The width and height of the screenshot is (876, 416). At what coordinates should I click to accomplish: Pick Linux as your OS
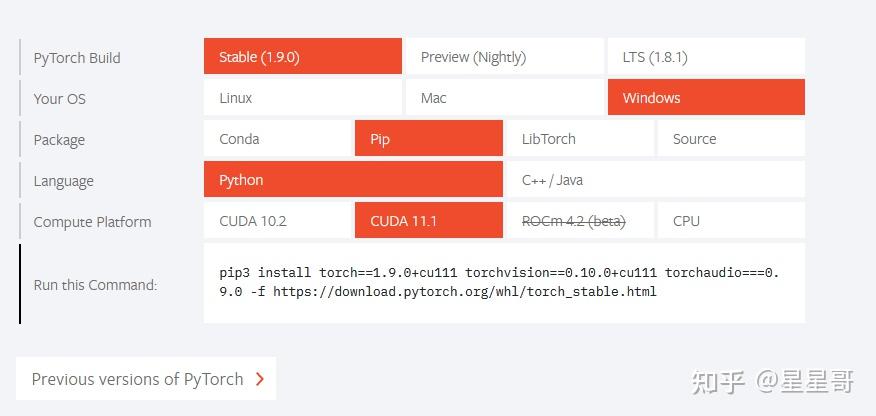(302, 98)
